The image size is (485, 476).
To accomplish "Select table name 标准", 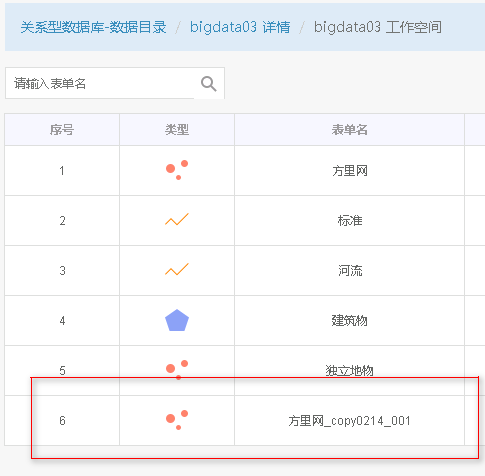I will click(350, 221).
